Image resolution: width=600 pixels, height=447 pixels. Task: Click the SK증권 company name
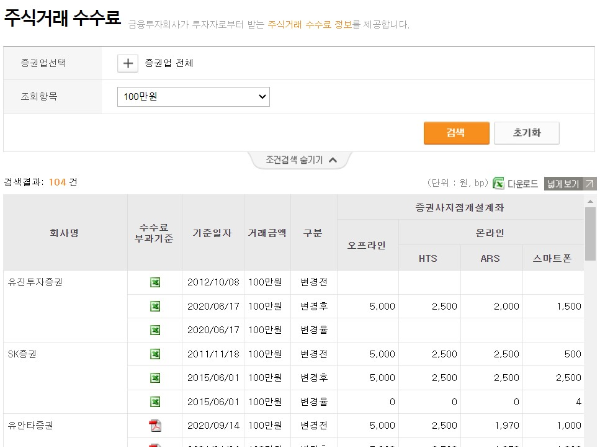pos(22,354)
